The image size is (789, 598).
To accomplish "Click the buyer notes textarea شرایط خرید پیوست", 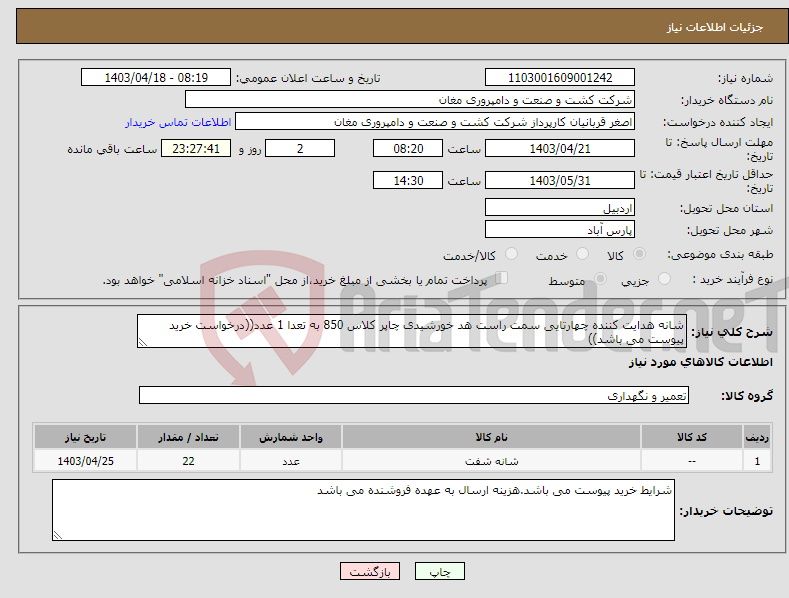I will (x=363, y=510).
